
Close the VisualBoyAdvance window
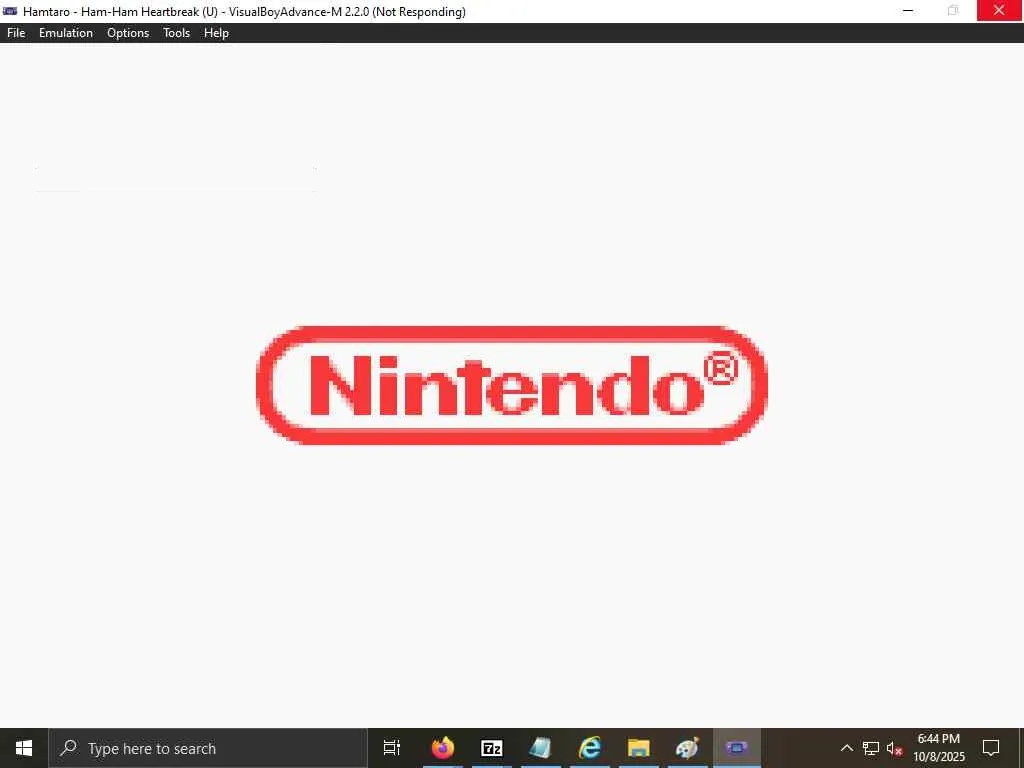(999, 11)
